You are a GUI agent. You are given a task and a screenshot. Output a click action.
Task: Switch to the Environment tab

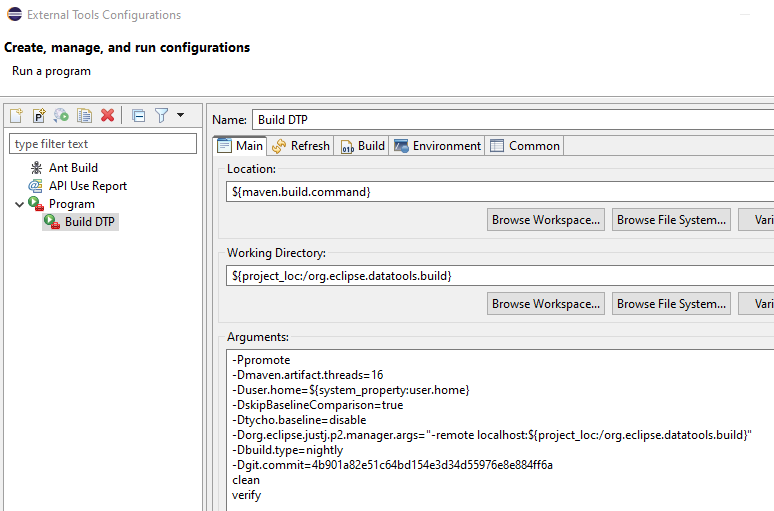437,146
